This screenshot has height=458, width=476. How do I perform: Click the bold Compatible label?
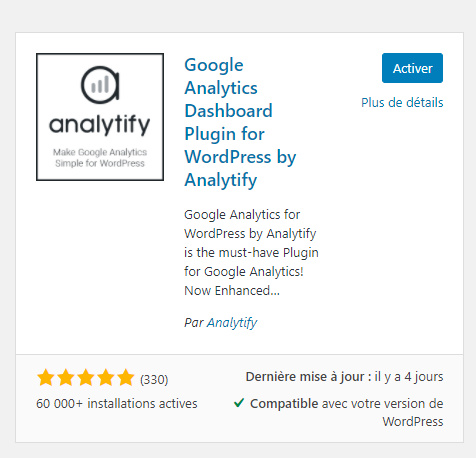tap(284, 404)
